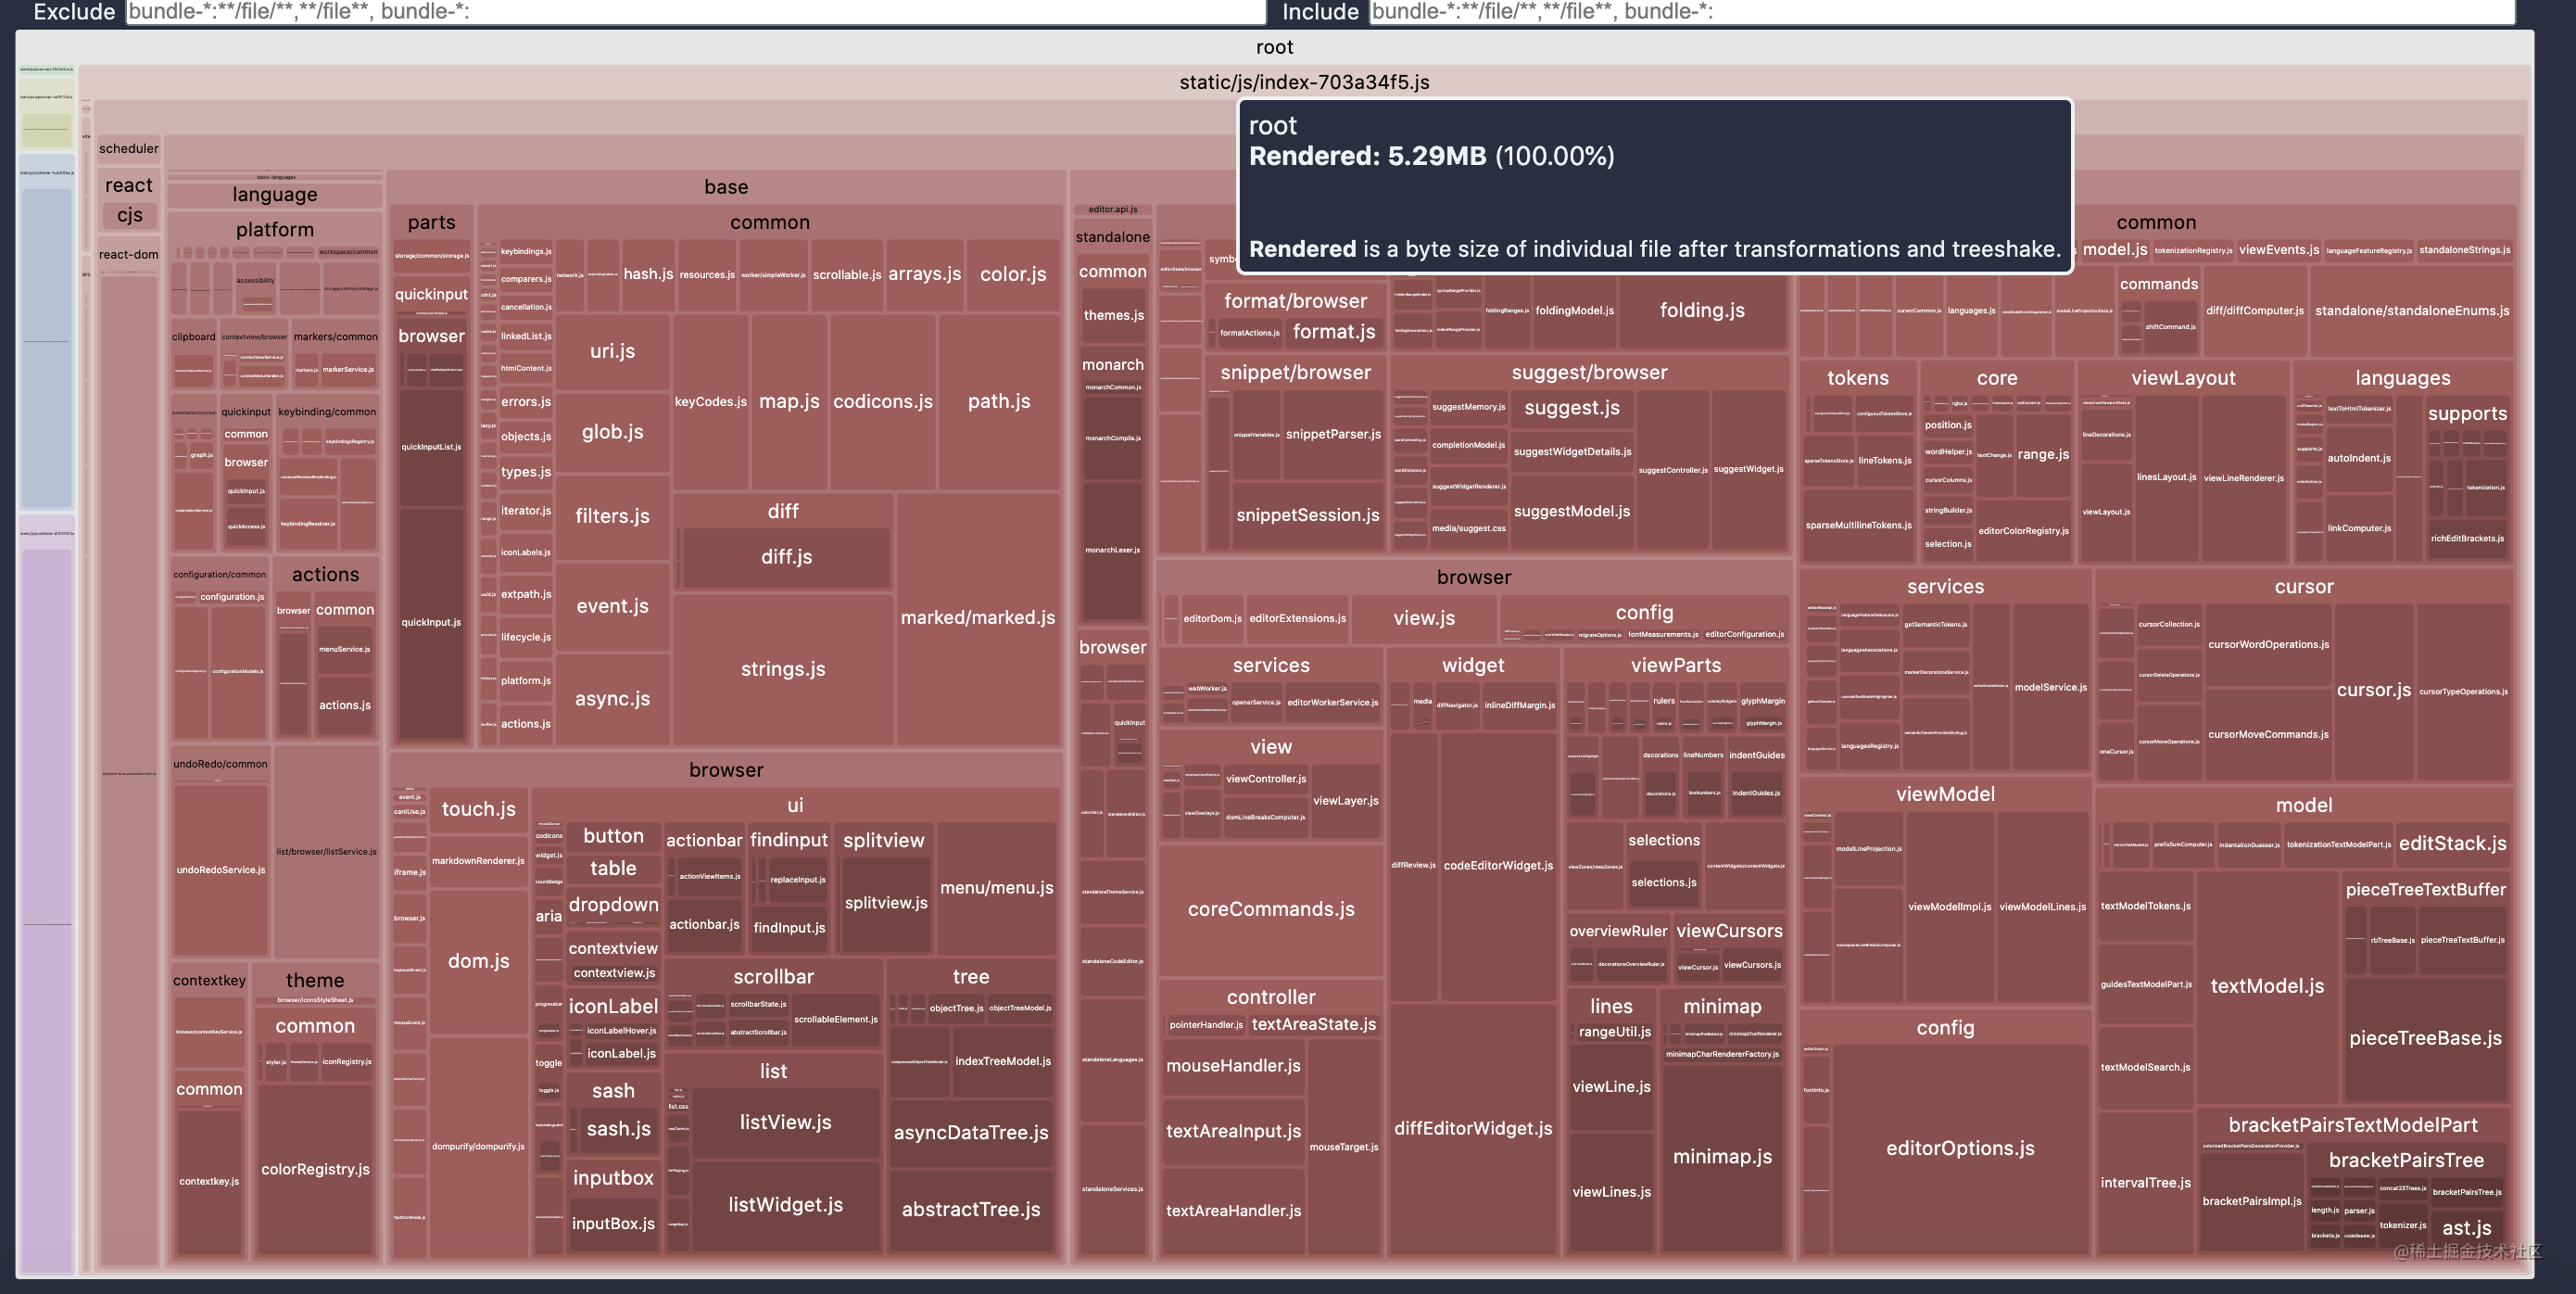This screenshot has height=1294, width=2576.
Task: Click the undoRedoService.js block
Action: click(x=220, y=870)
